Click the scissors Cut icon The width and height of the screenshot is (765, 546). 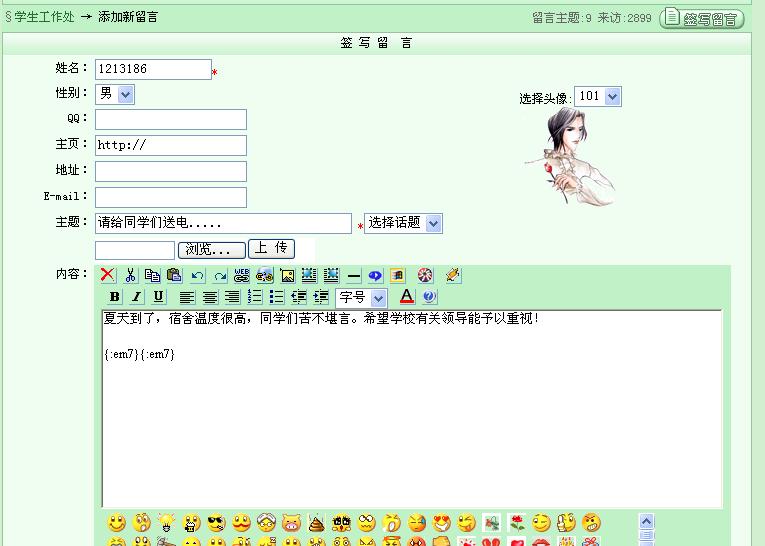coord(130,275)
